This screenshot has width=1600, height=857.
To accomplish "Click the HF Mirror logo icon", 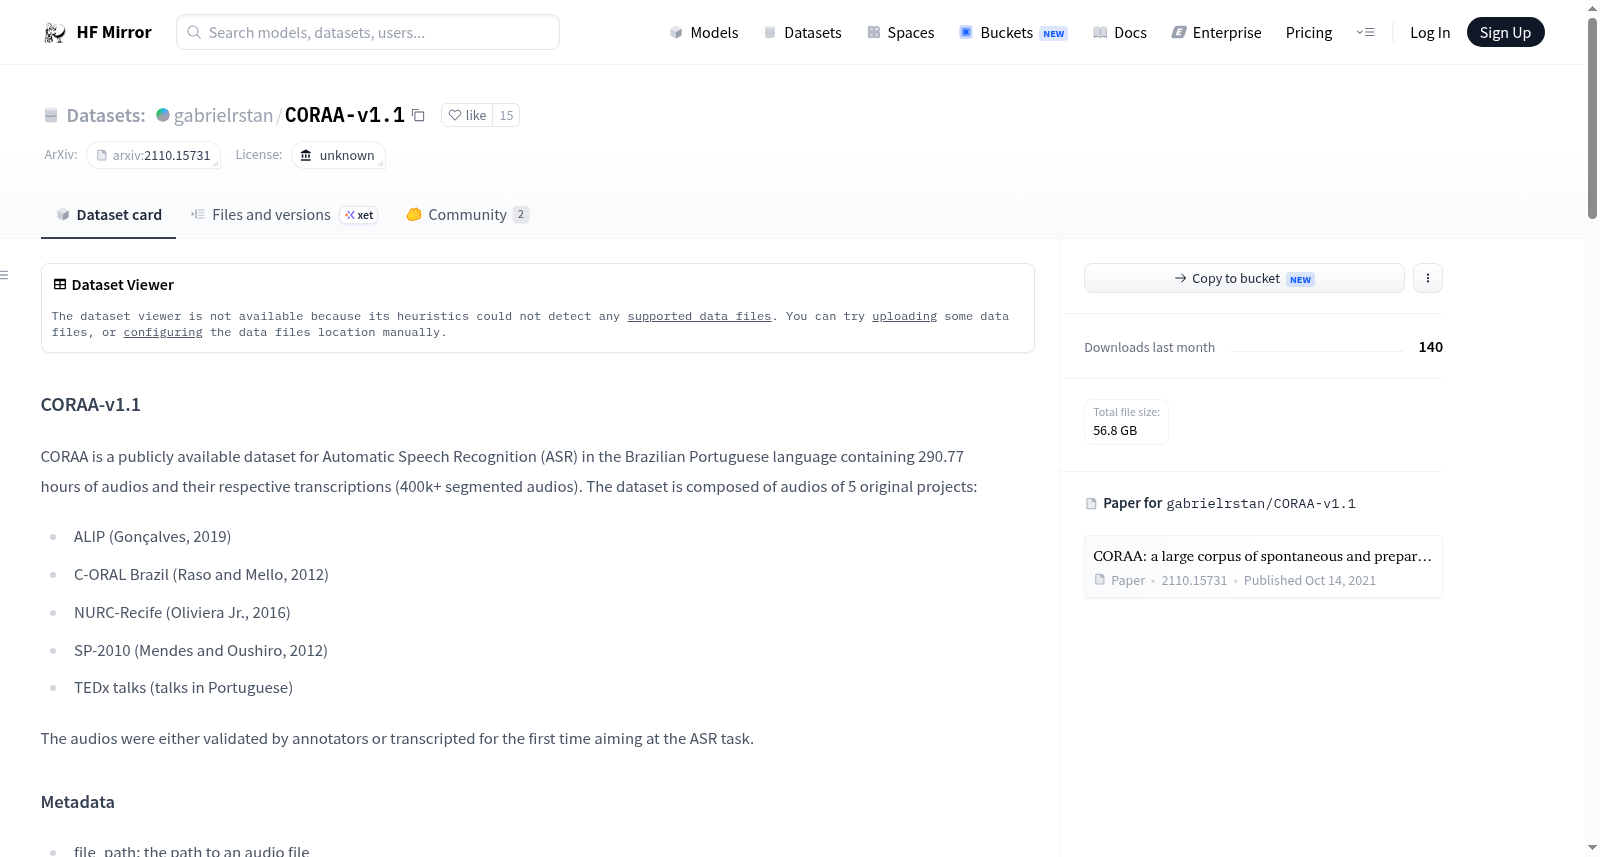I will pyautogui.click(x=55, y=32).
